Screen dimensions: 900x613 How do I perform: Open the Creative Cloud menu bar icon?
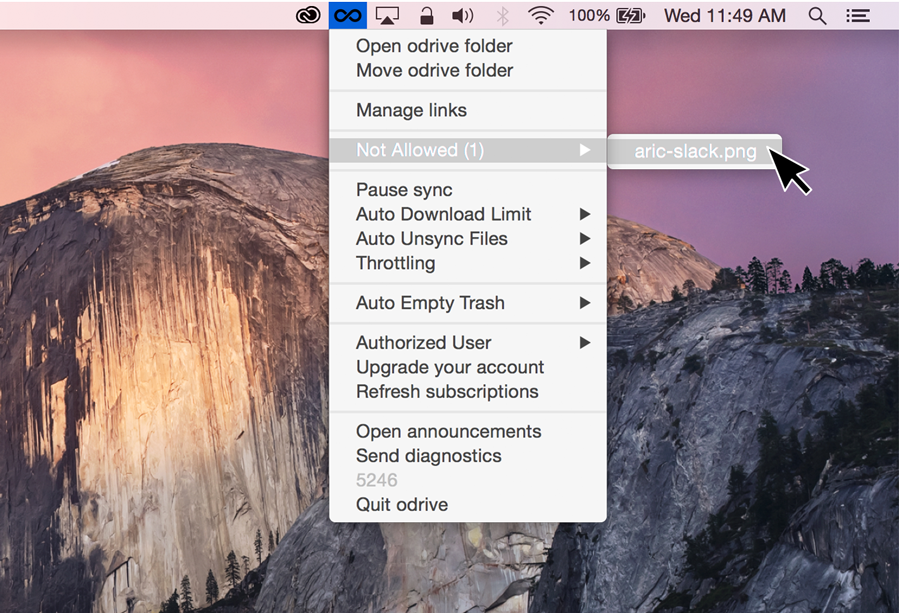(x=308, y=15)
